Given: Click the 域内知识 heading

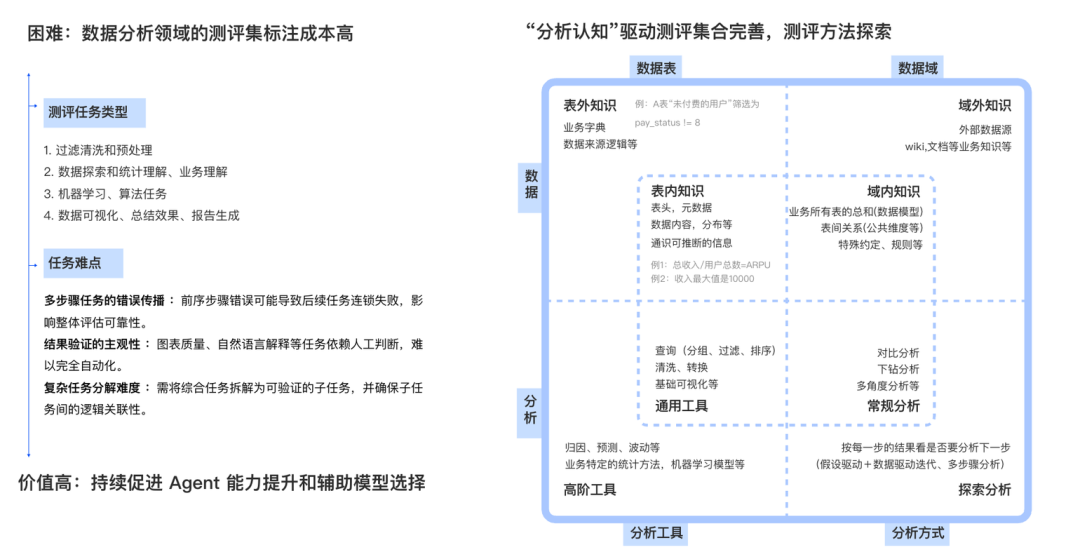Looking at the screenshot, I should (893, 191).
